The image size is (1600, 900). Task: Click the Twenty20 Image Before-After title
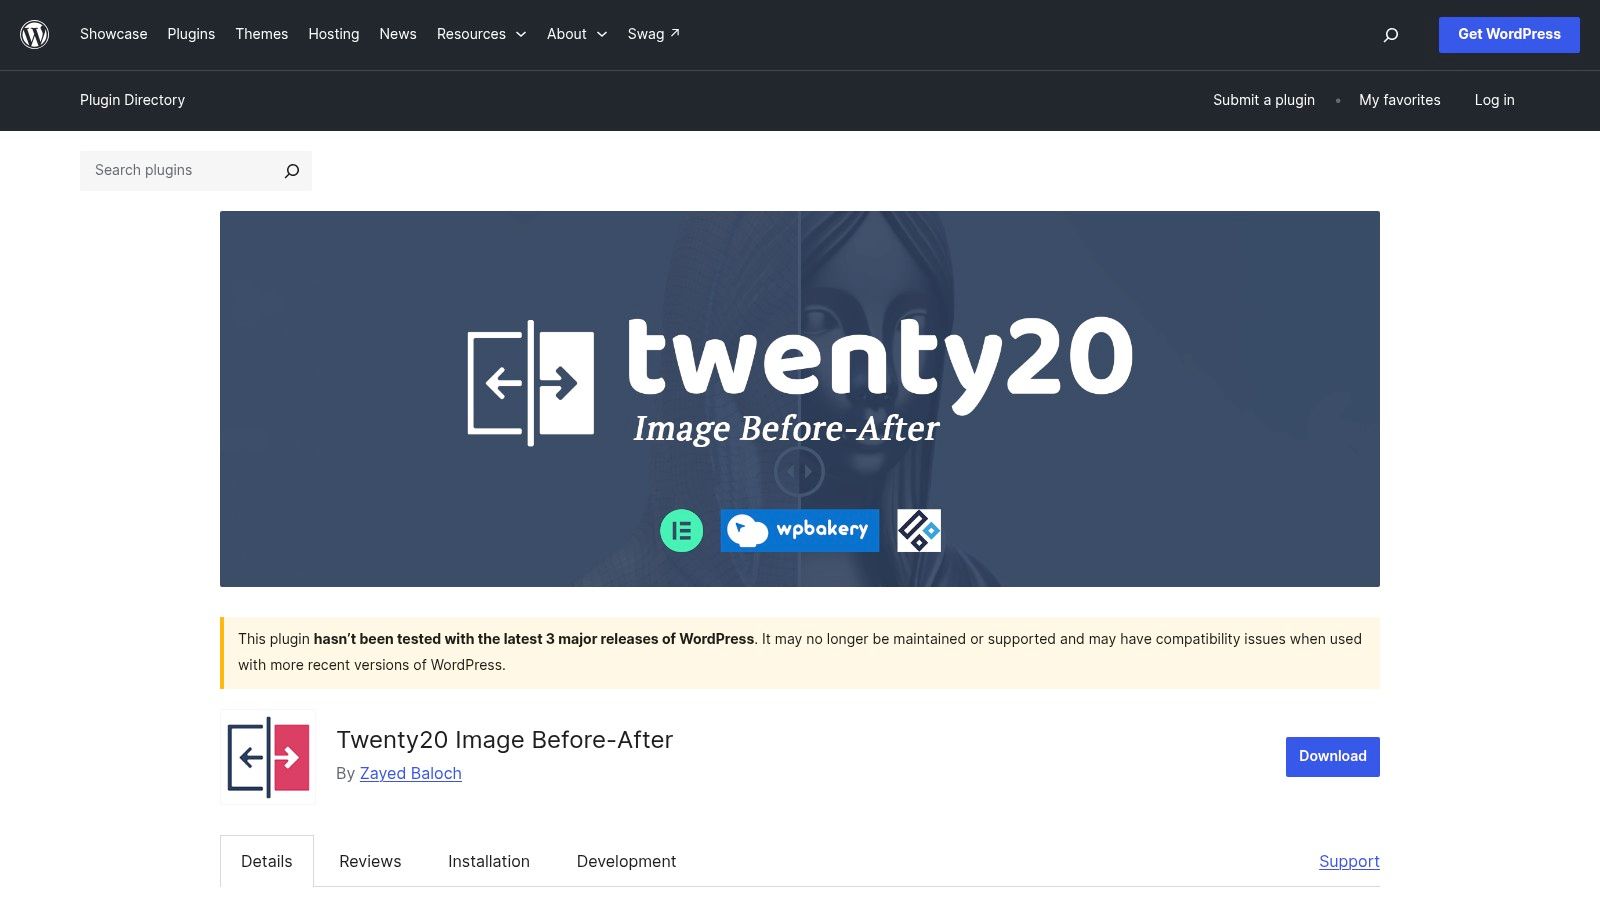(505, 740)
